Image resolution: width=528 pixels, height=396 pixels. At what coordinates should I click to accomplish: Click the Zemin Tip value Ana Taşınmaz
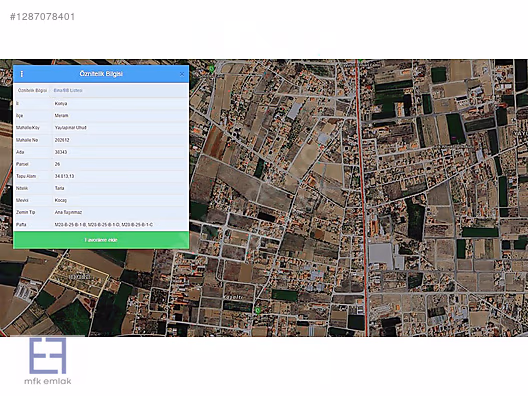pos(68,212)
